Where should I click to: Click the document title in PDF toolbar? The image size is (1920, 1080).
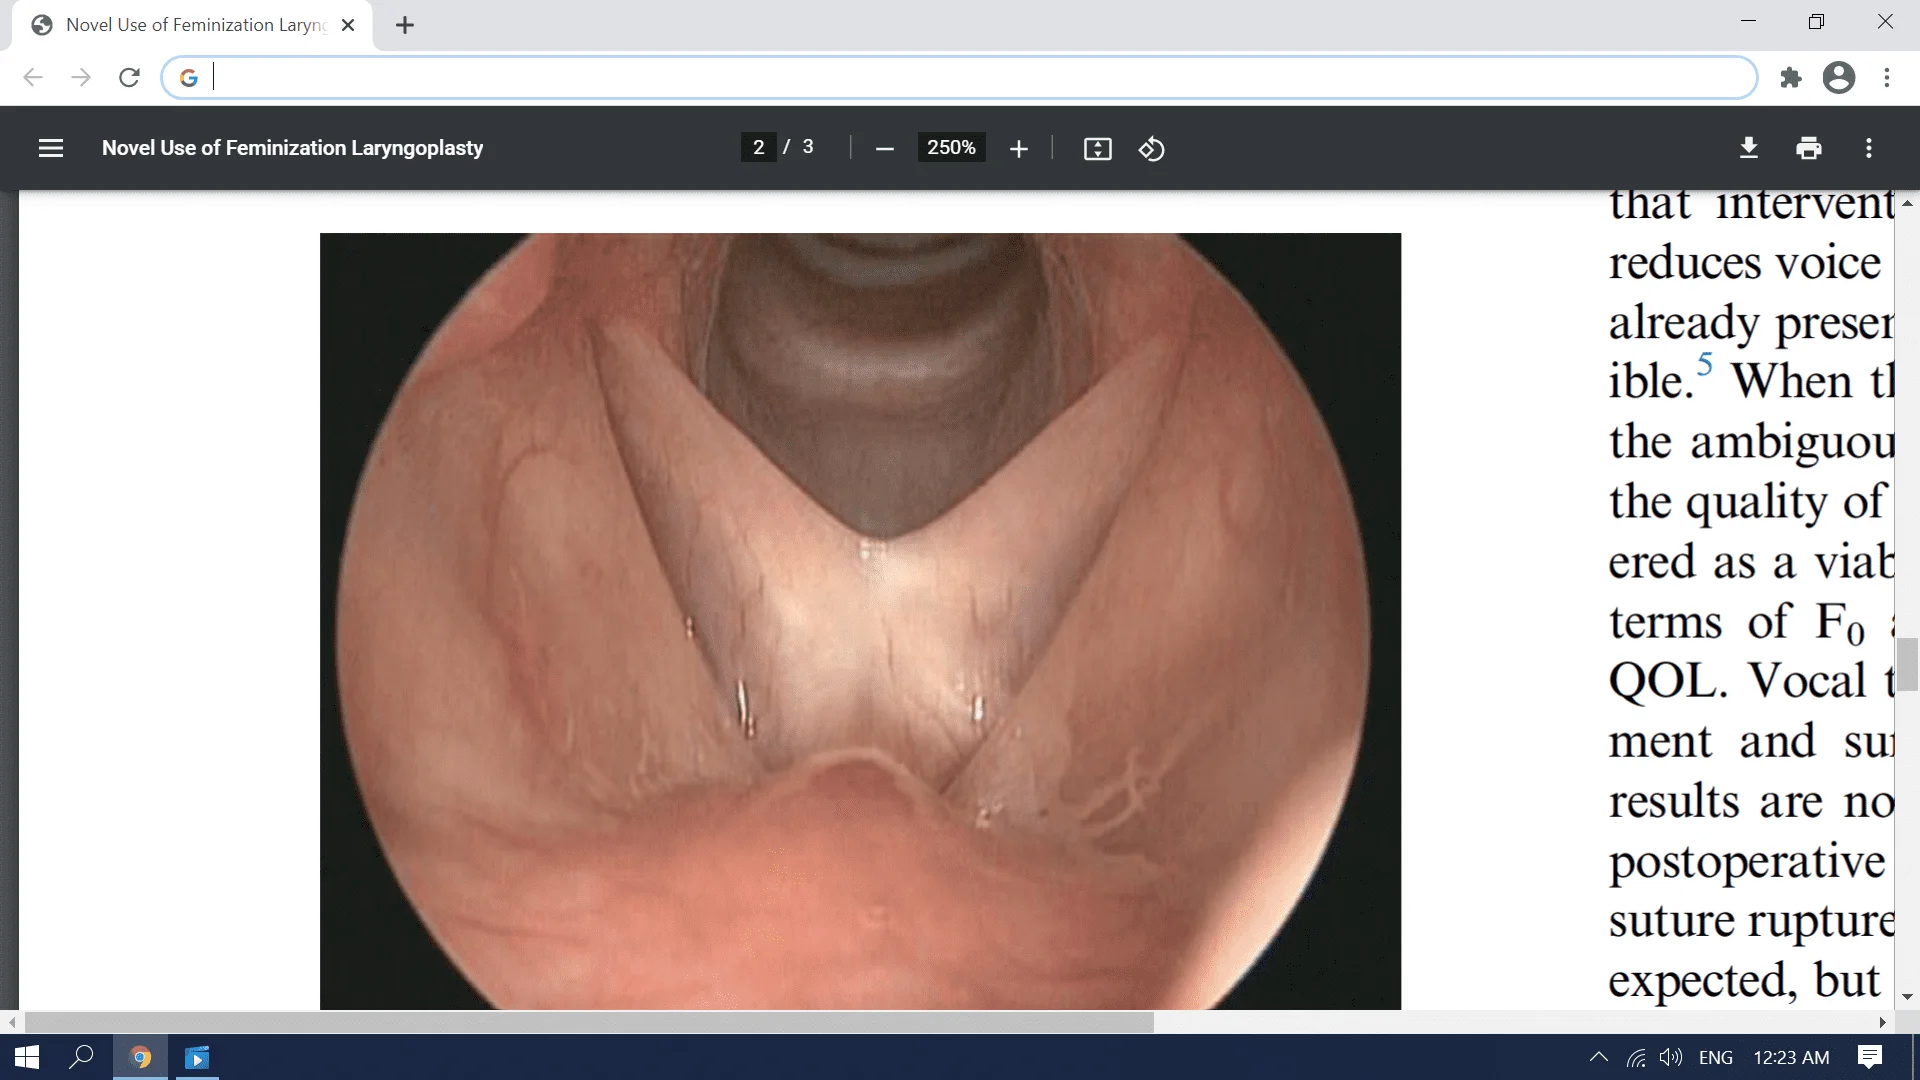(x=292, y=148)
